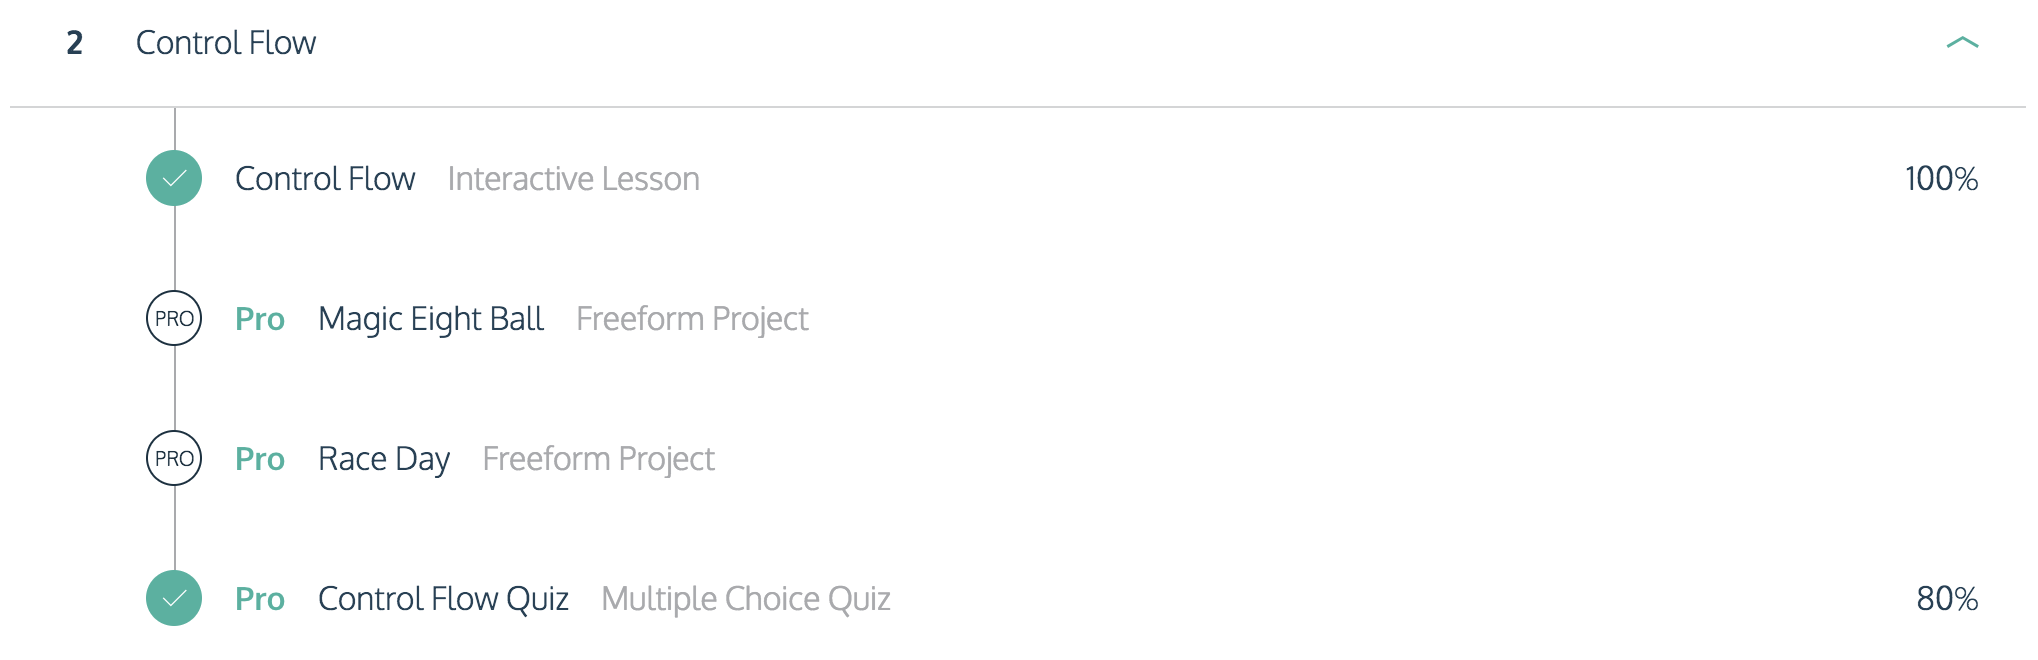2038x660 pixels.
Task: Click the Pro label before Race Day
Action: [x=260, y=459]
